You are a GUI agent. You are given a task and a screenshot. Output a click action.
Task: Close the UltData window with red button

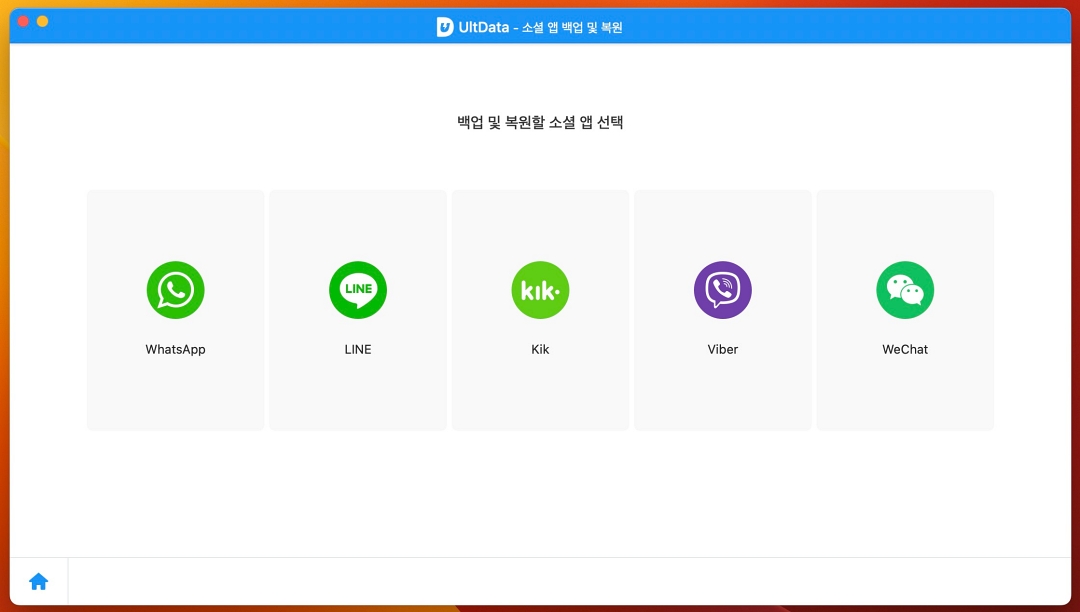(x=23, y=21)
